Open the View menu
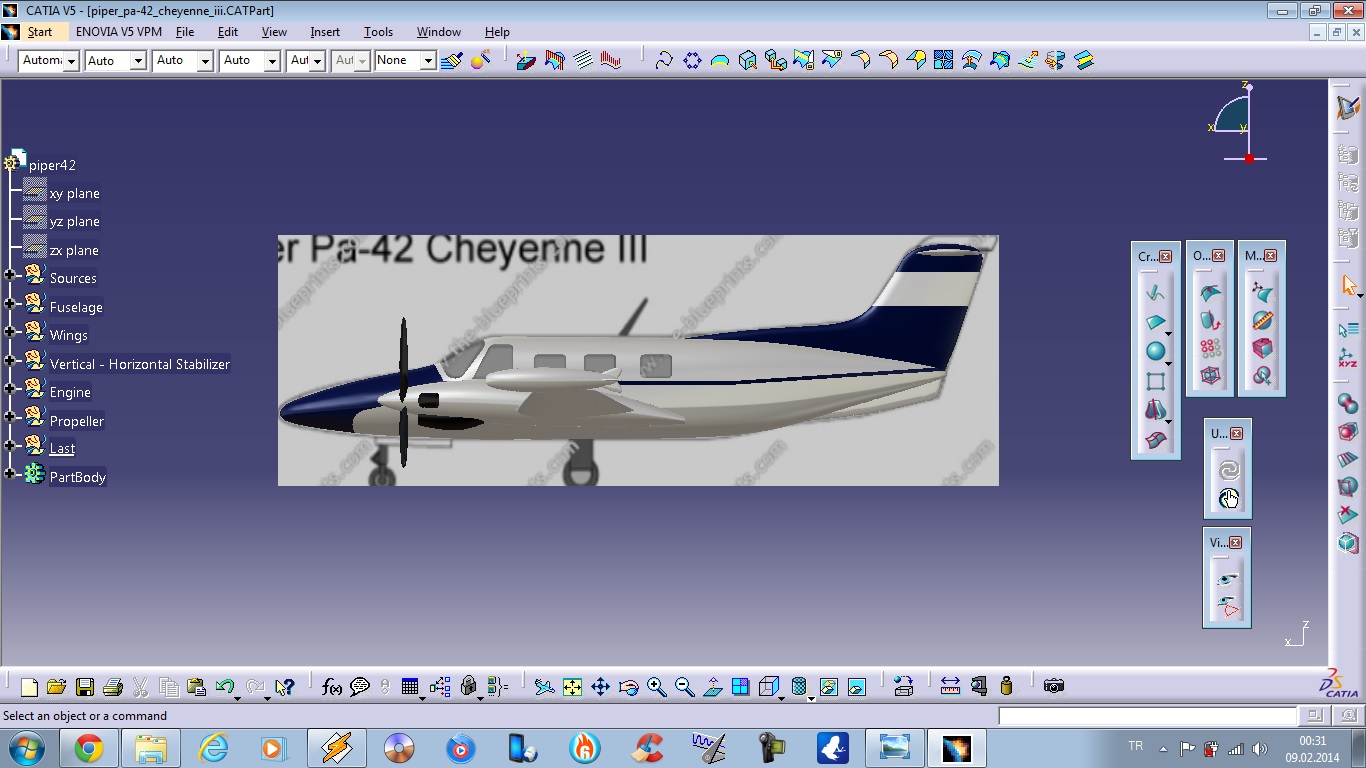1366x768 pixels. 274,32
